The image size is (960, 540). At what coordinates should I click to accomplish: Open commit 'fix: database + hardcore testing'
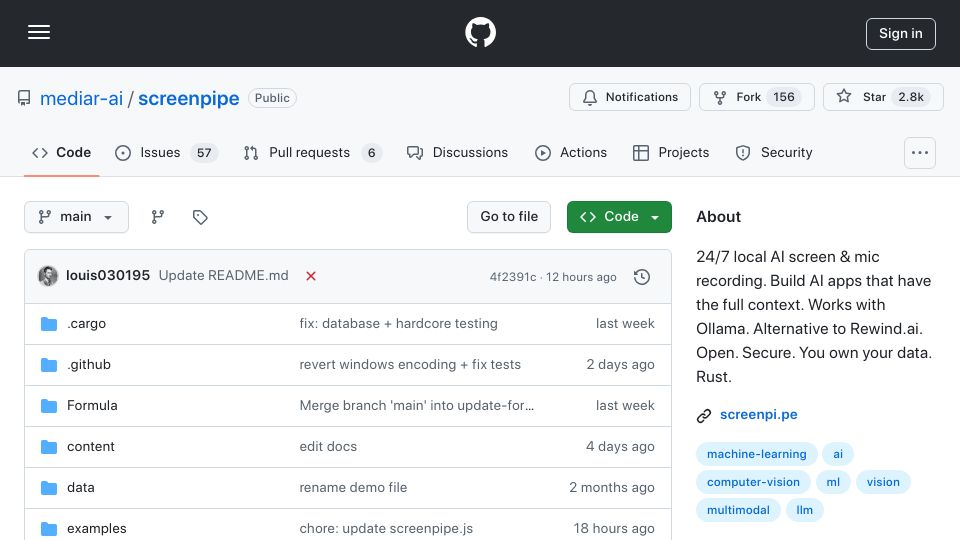coord(399,323)
